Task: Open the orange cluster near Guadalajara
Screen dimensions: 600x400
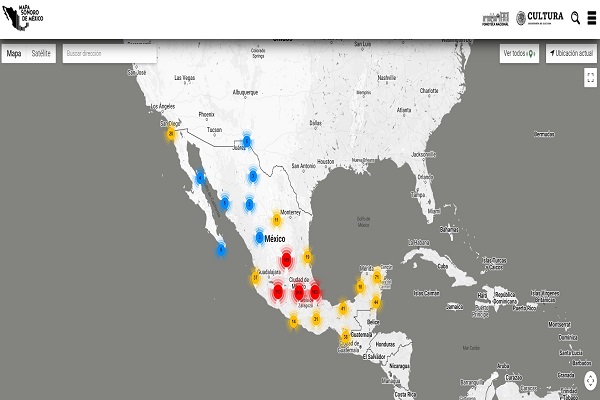Action: (256, 277)
